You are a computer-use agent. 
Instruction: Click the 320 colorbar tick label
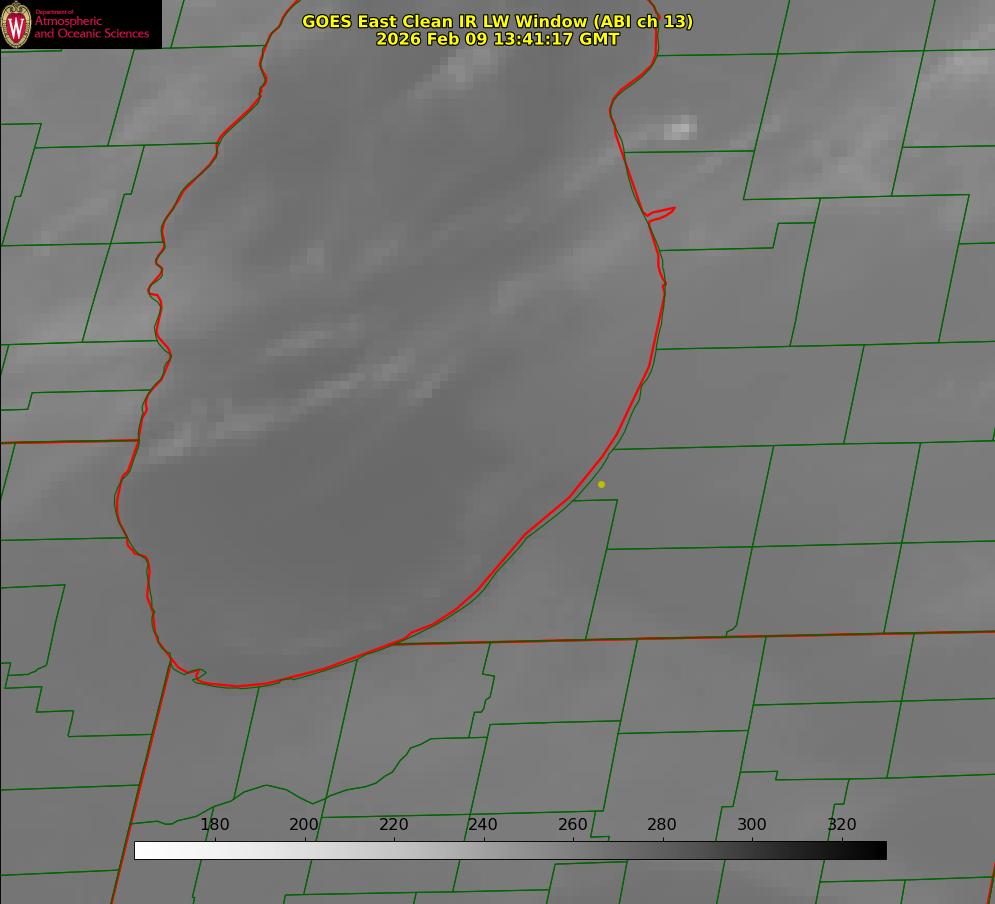[842, 825]
